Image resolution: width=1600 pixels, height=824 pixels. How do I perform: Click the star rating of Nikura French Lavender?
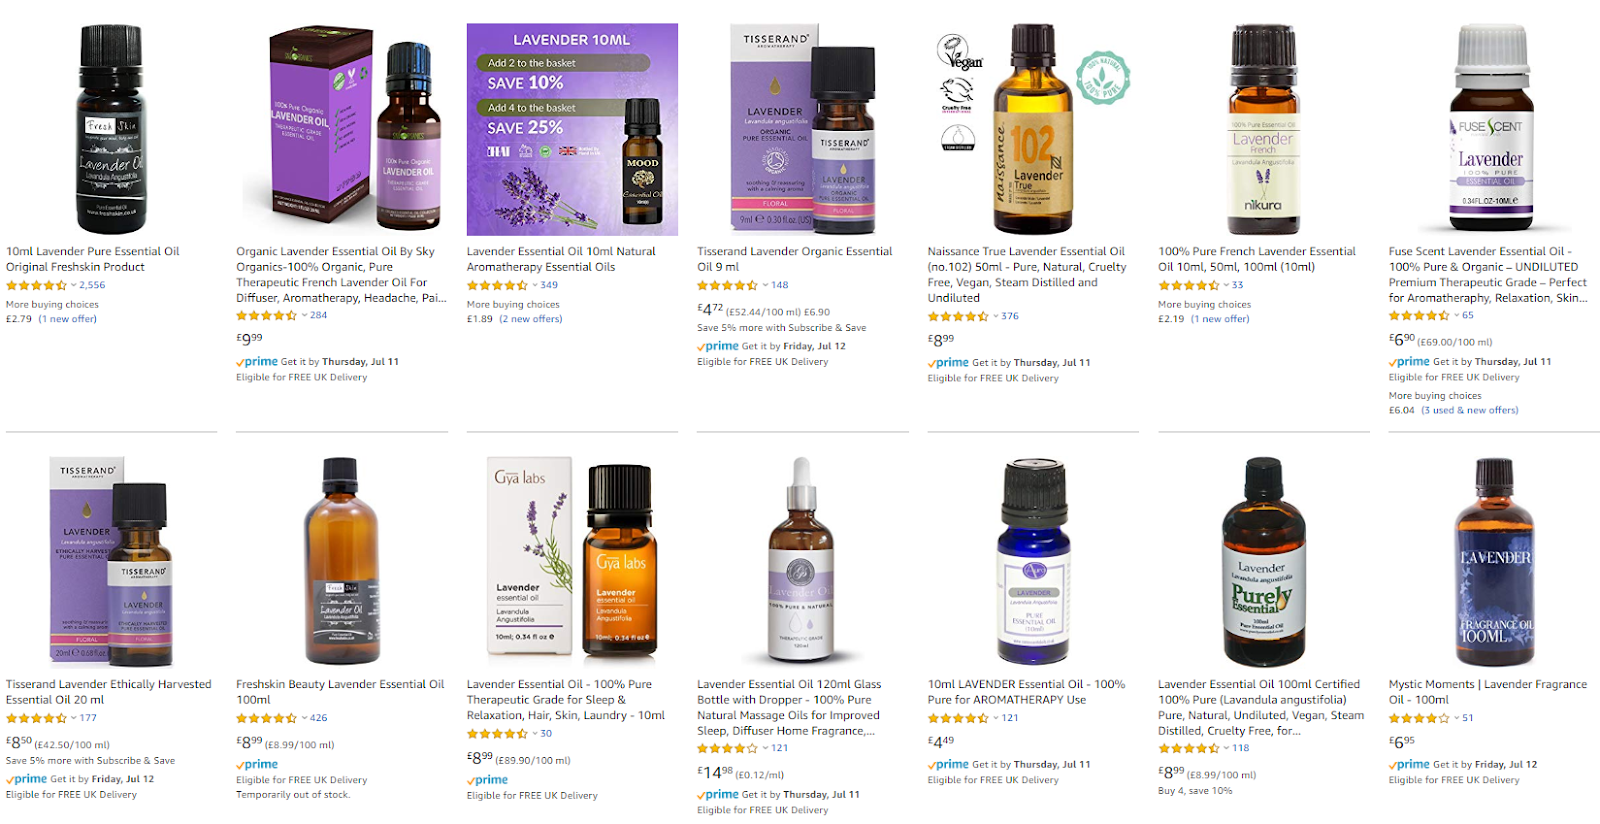(1189, 285)
